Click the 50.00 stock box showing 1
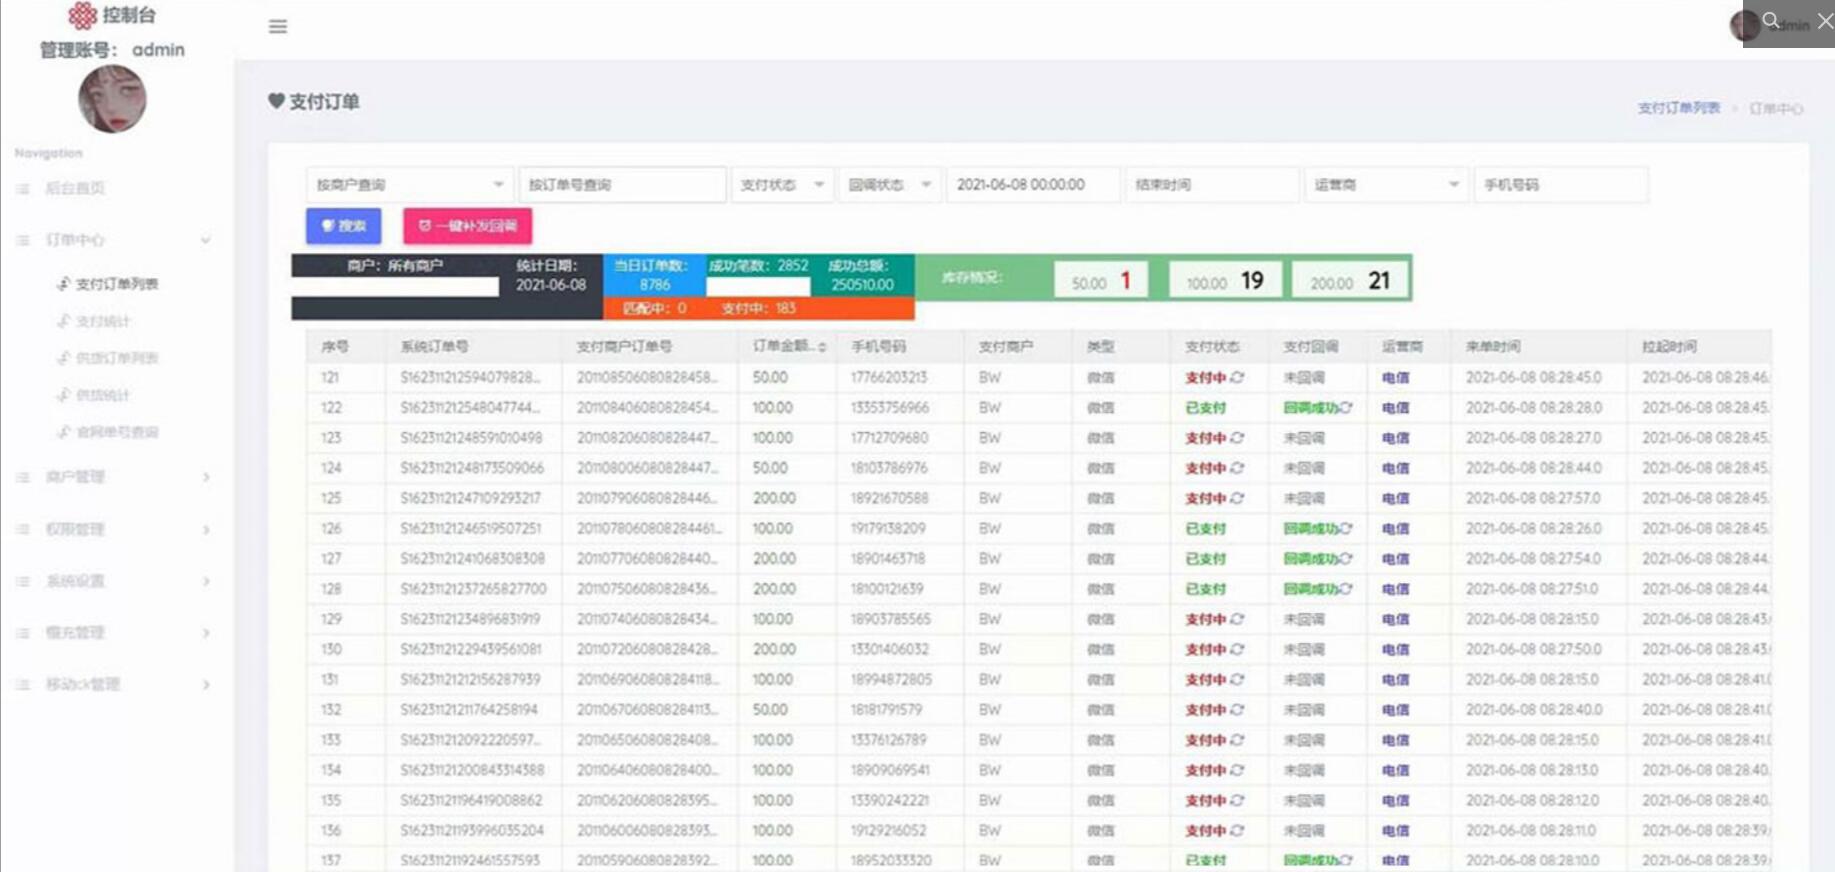This screenshot has width=1835, height=872. (1101, 281)
